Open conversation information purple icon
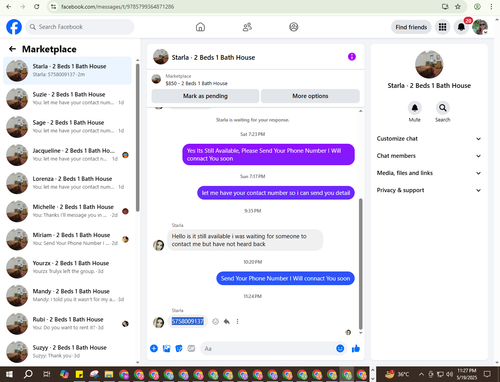The height and width of the screenshot is (382, 500). click(352, 57)
